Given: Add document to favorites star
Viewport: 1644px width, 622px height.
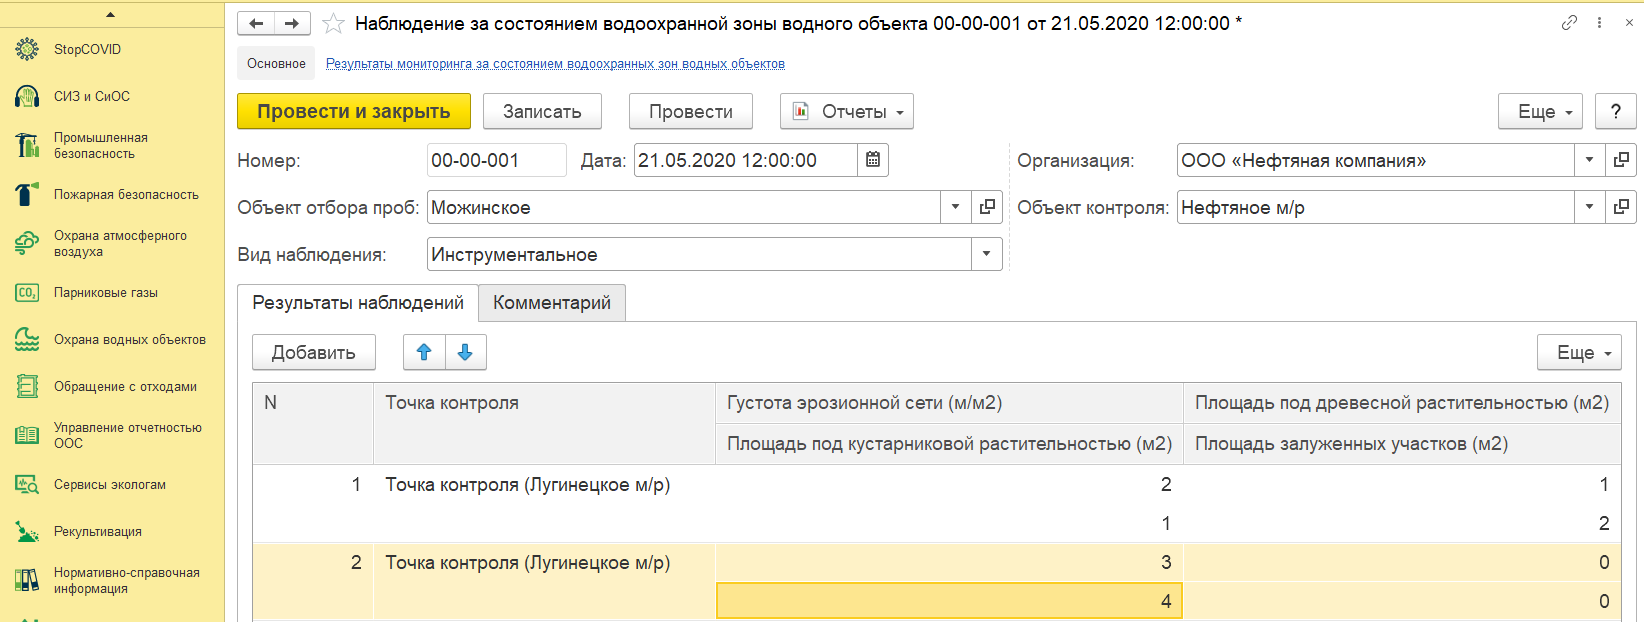Looking at the screenshot, I should [x=333, y=23].
